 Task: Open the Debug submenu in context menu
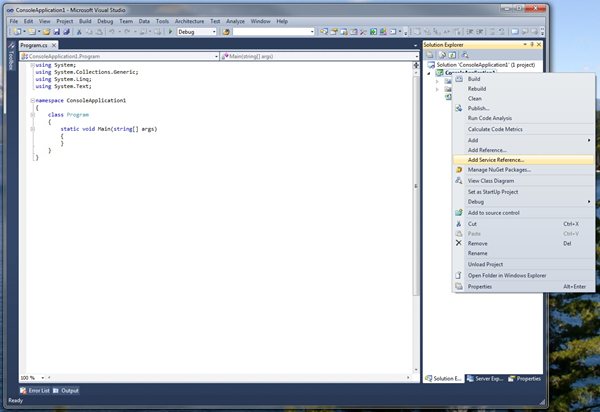523,202
